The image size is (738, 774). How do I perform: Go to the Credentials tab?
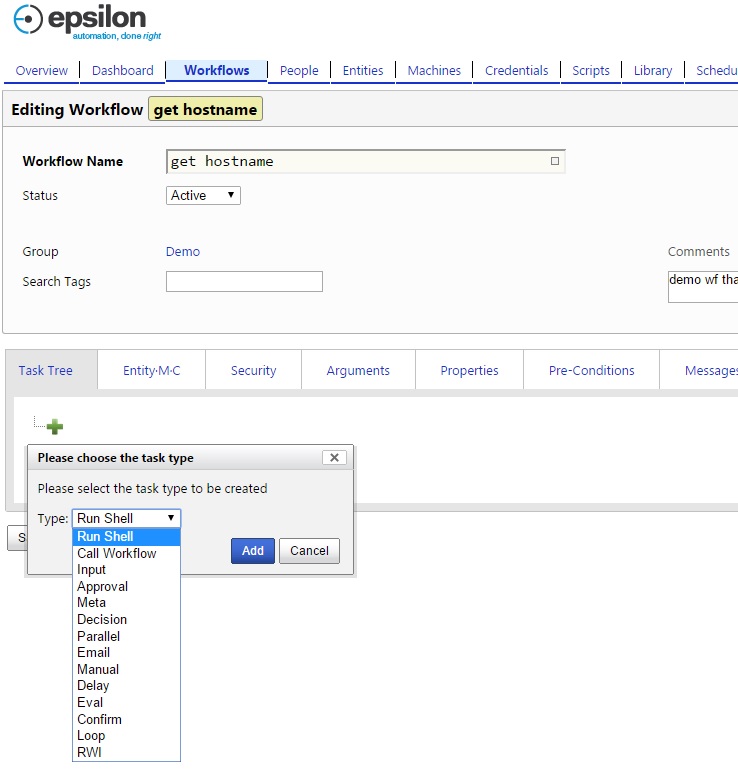pyautogui.click(x=516, y=71)
